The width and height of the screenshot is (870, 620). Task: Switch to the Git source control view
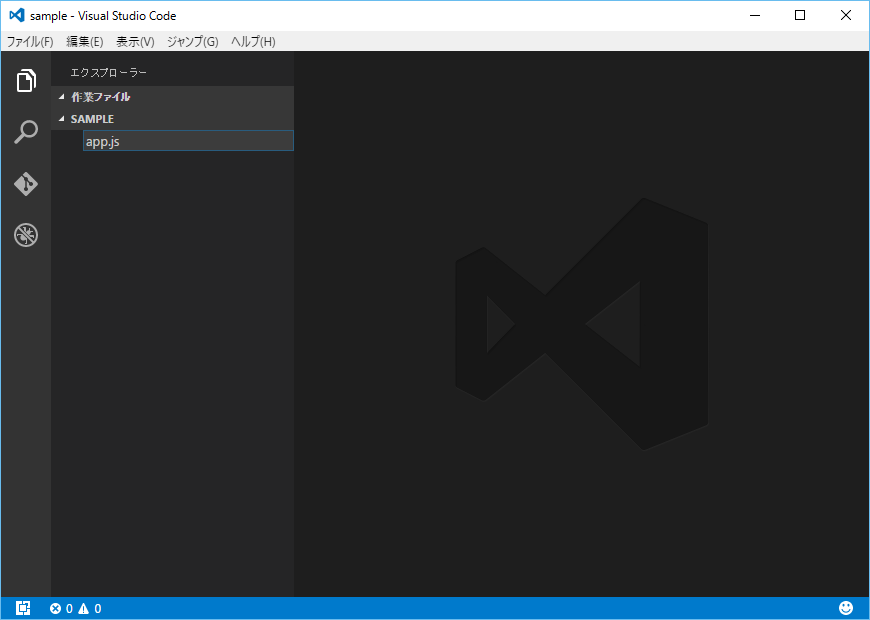(26, 184)
